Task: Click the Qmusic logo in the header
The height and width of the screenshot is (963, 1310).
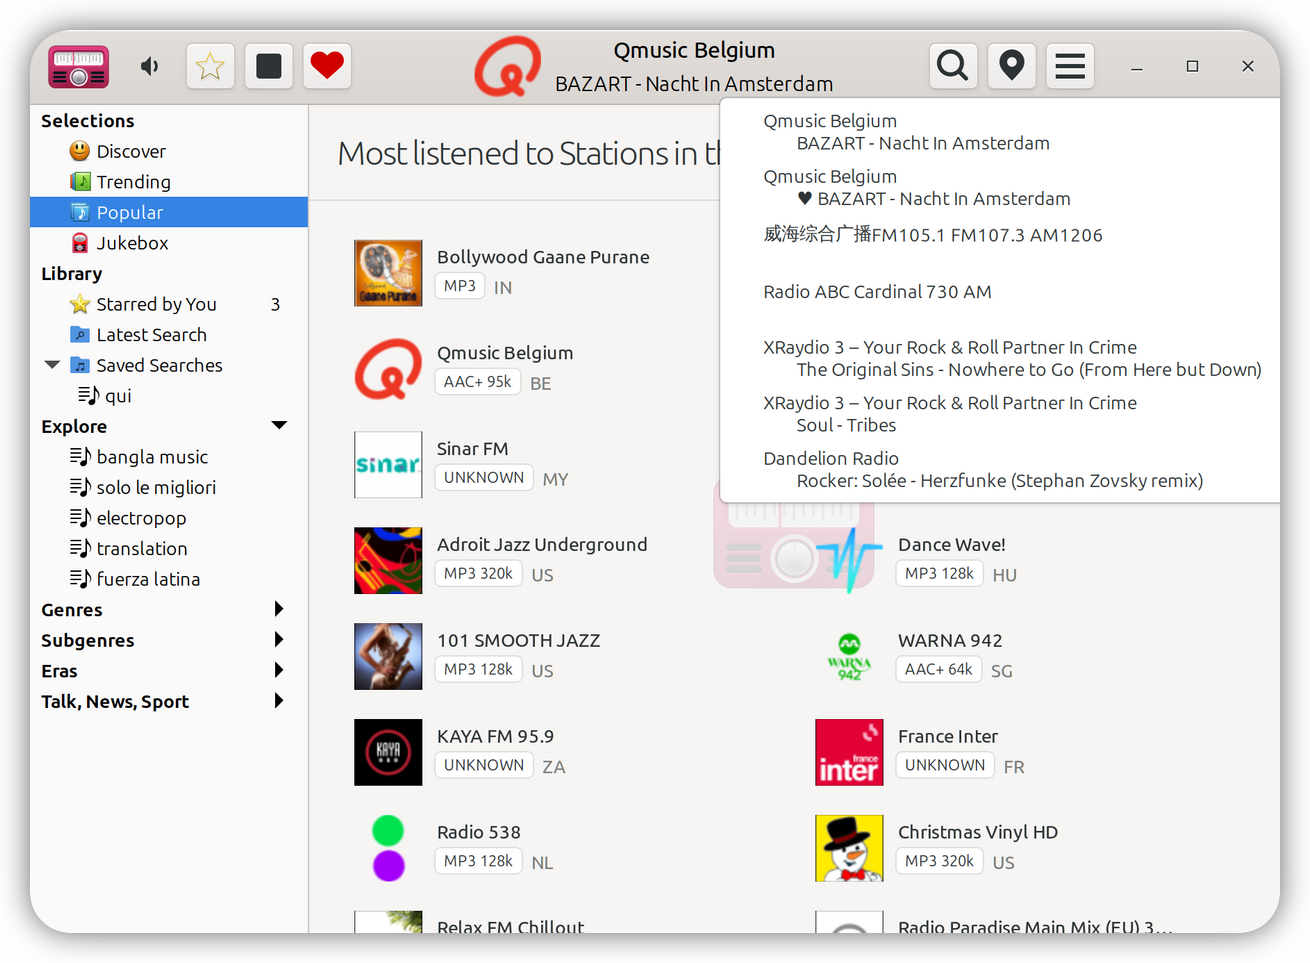Action: coord(508,67)
